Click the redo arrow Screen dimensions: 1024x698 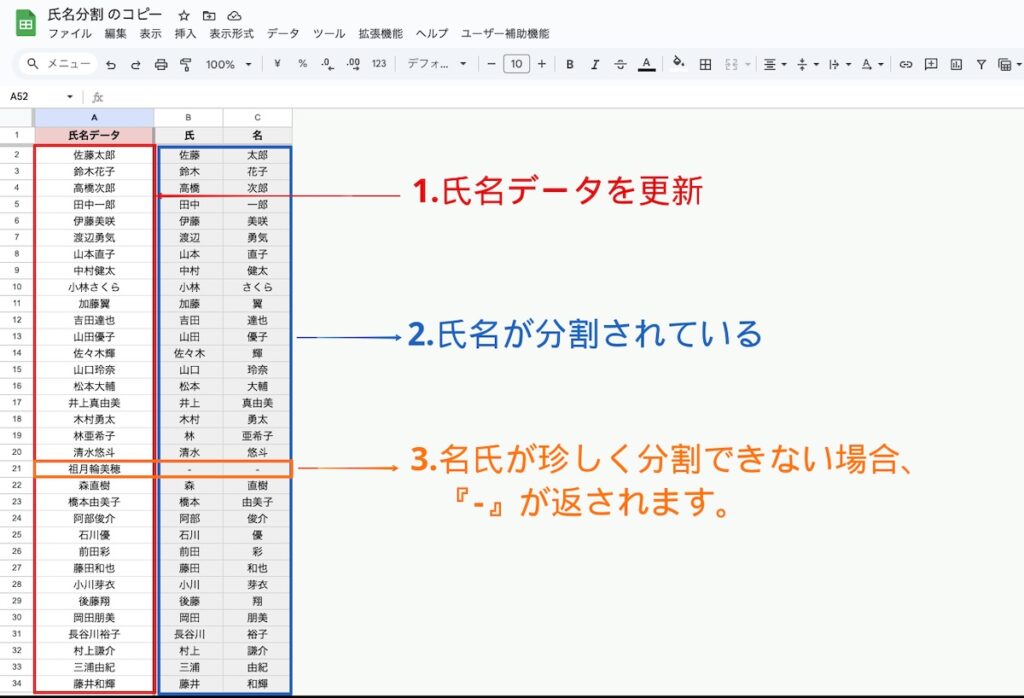coord(136,64)
